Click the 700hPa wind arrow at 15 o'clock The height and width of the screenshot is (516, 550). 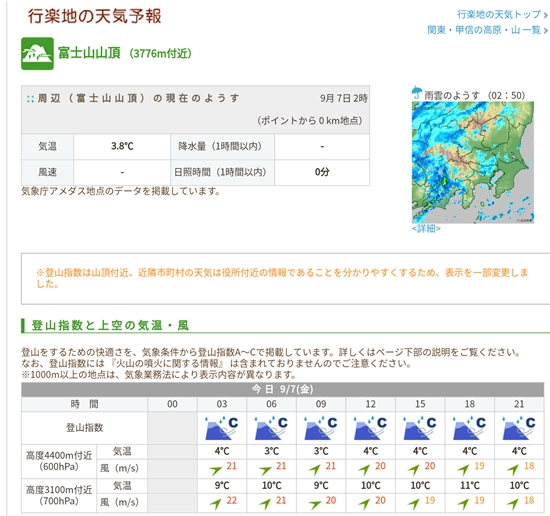[x=414, y=504]
